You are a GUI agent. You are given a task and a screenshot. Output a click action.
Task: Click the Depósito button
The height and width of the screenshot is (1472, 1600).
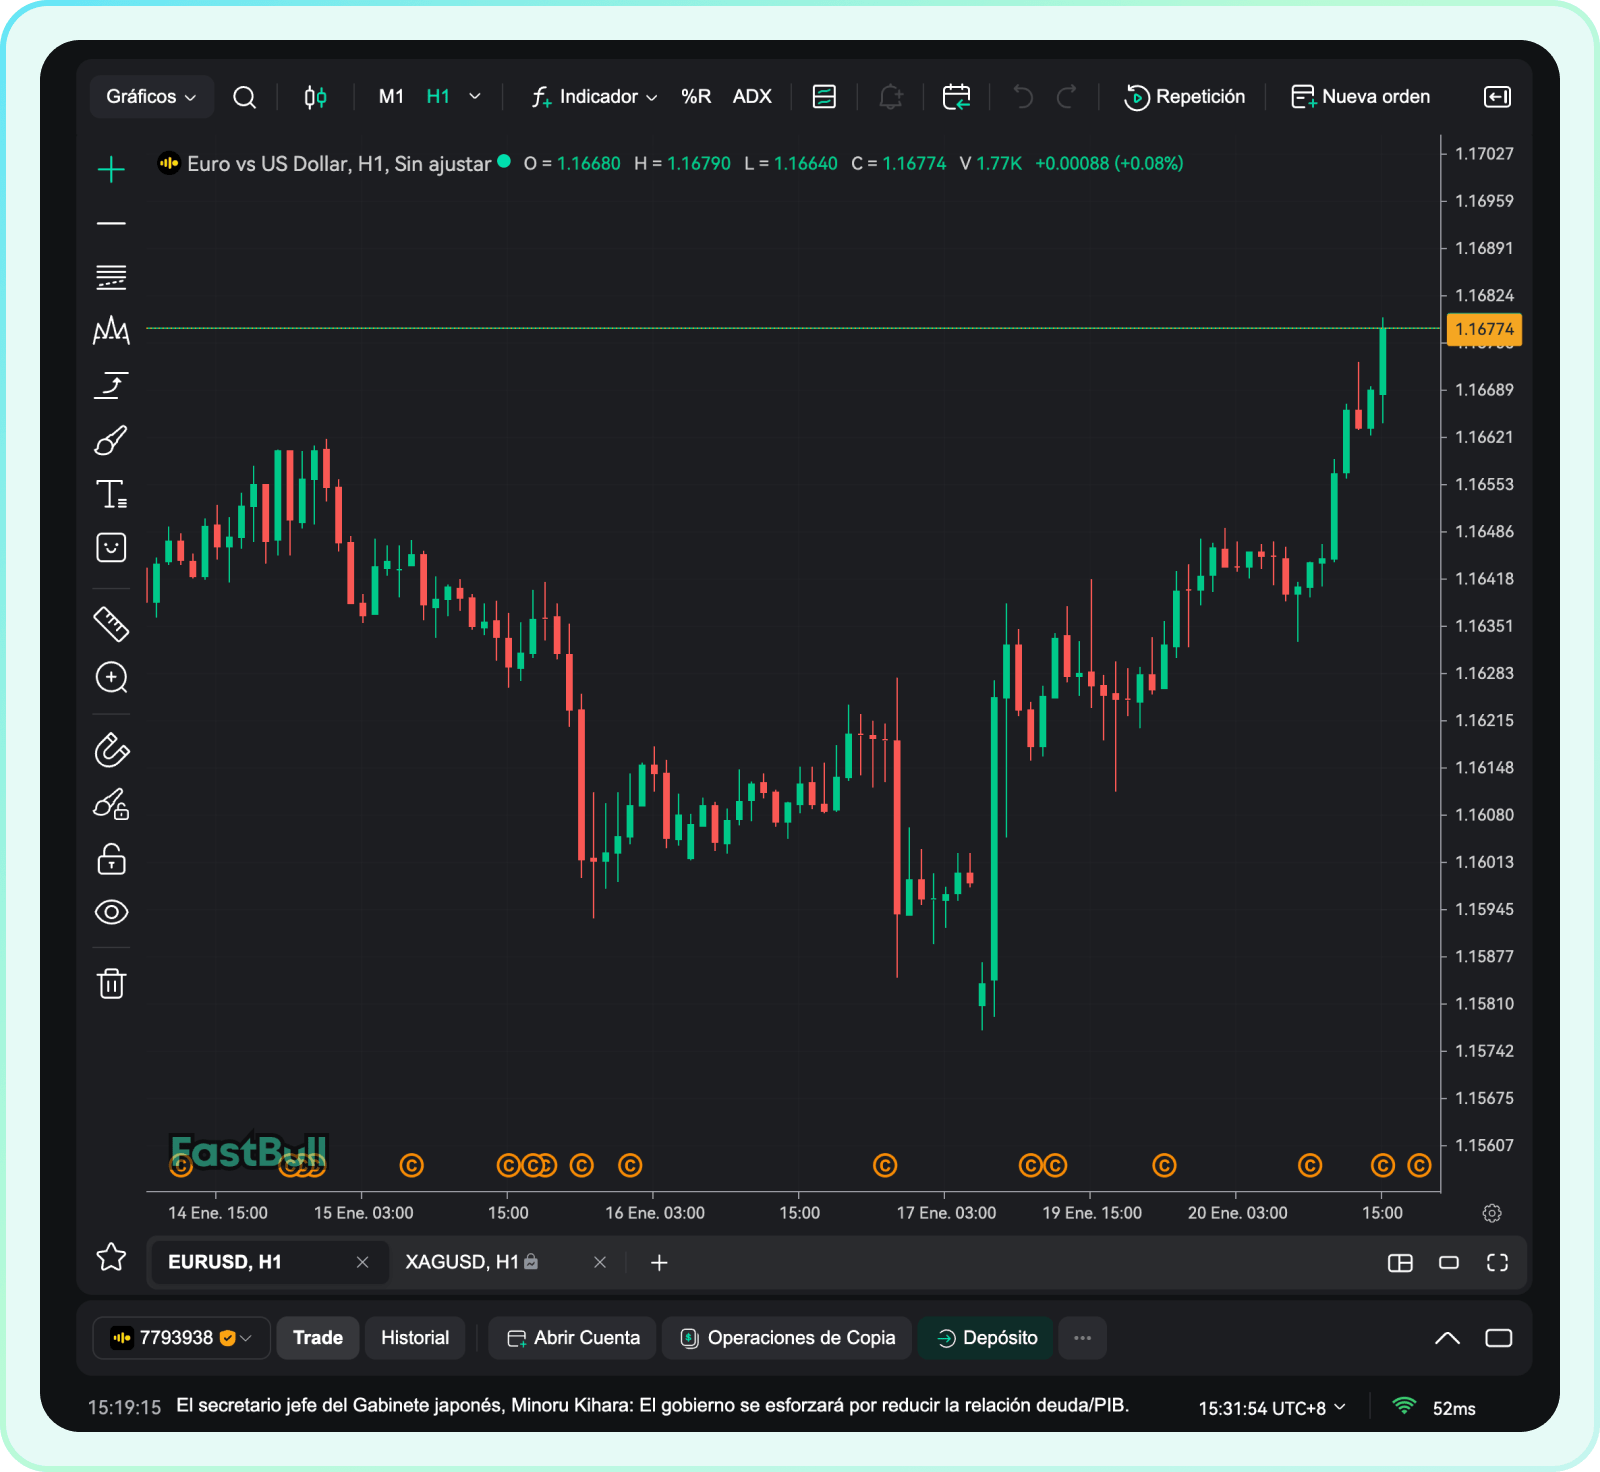tap(987, 1338)
